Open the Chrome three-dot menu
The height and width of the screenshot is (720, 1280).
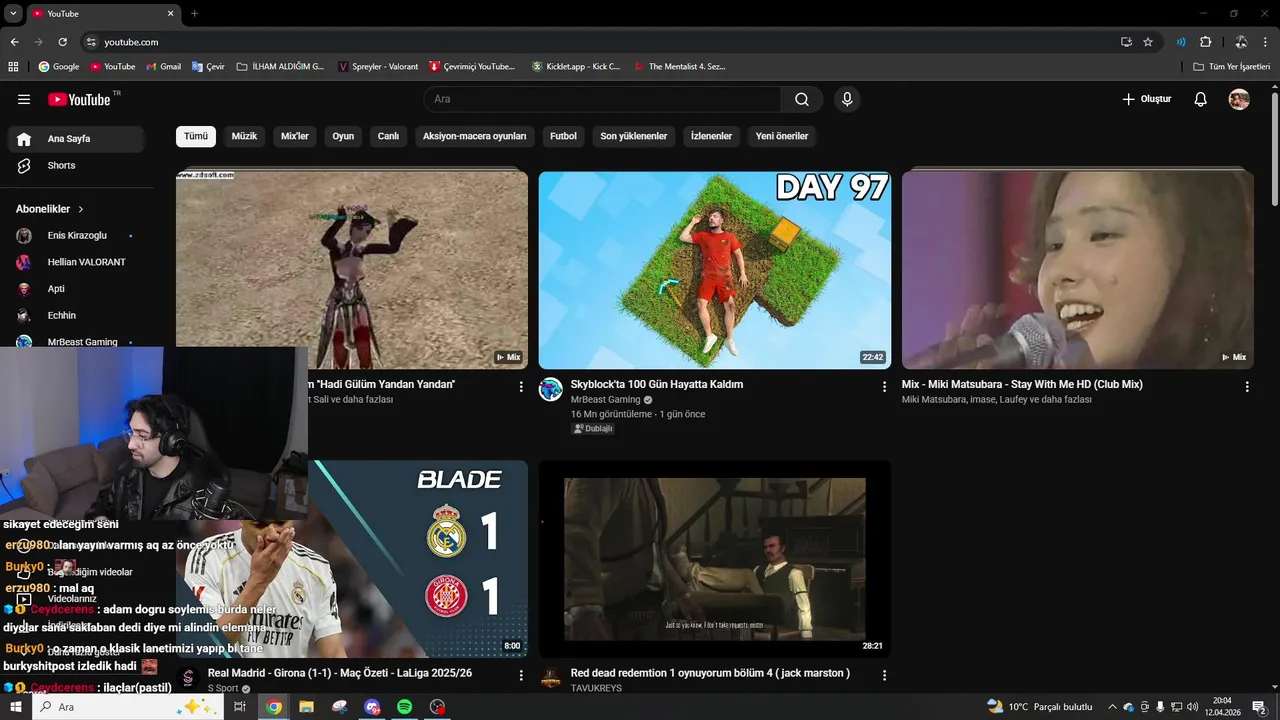[x=1266, y=42]
